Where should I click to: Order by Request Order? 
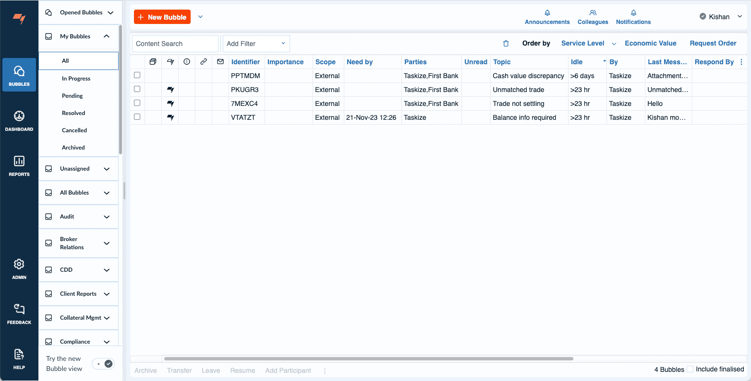point(713,43)
